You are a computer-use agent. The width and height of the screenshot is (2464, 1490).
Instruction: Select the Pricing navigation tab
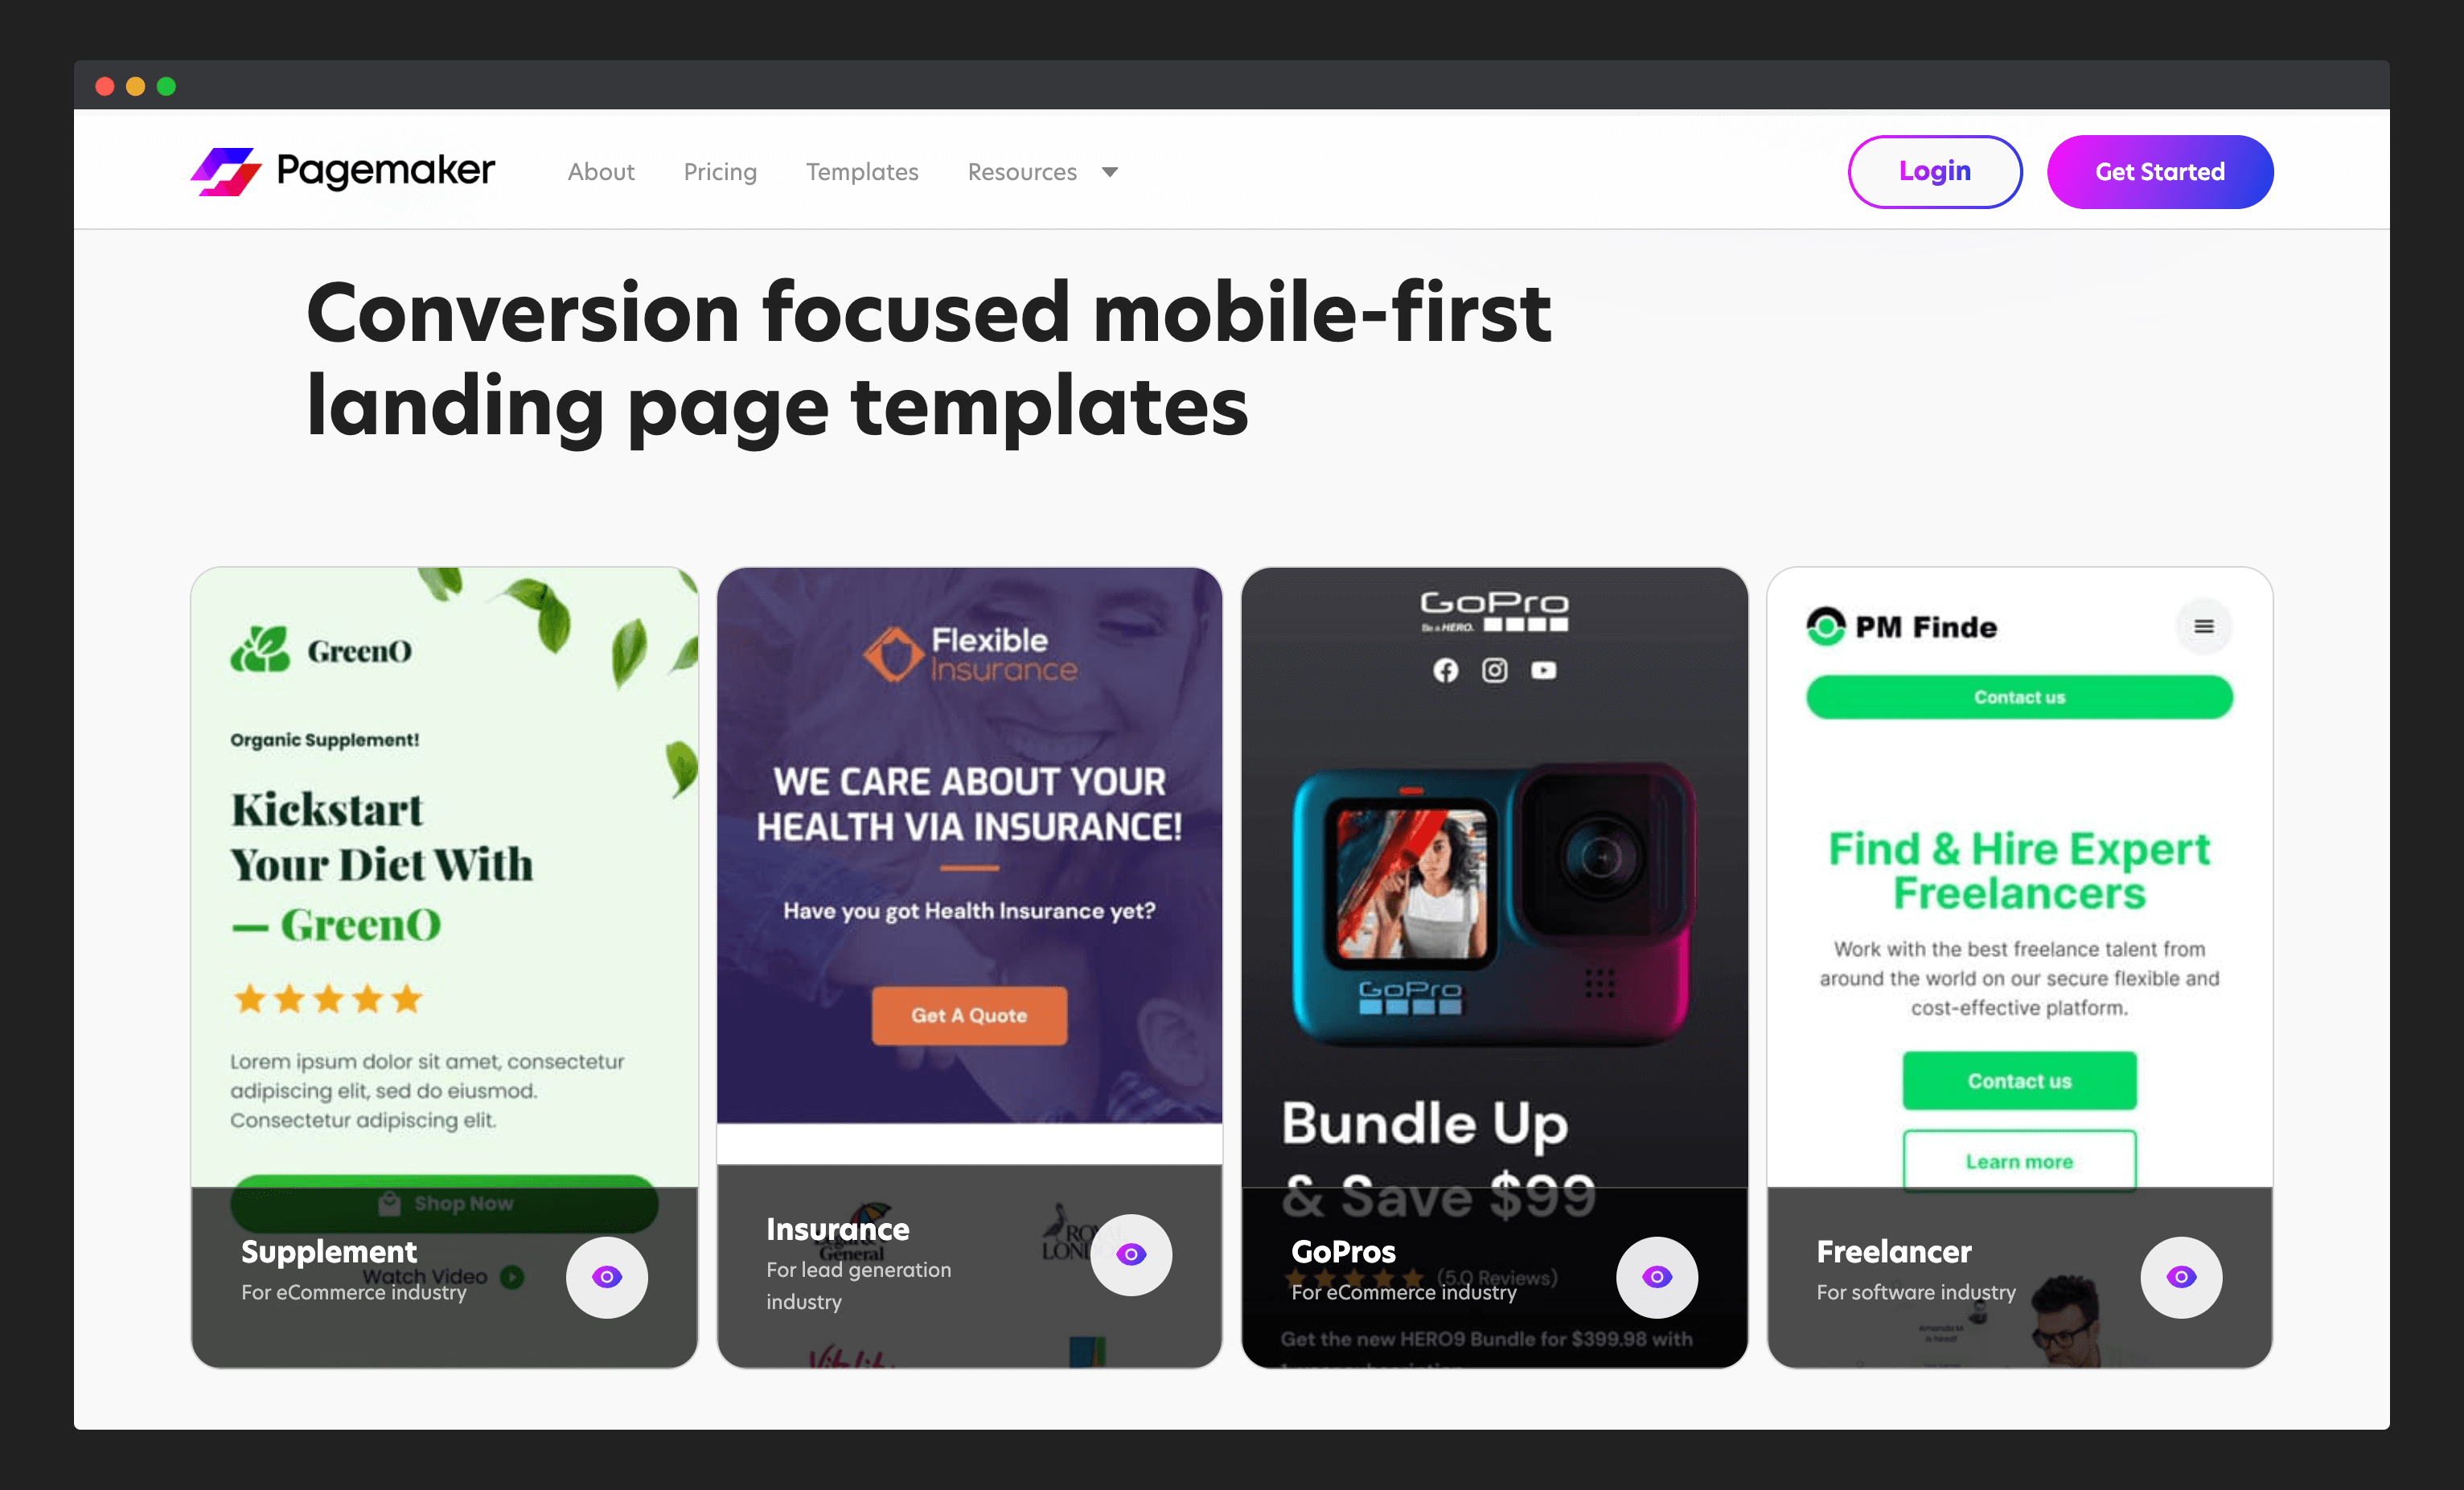point(720,170)
